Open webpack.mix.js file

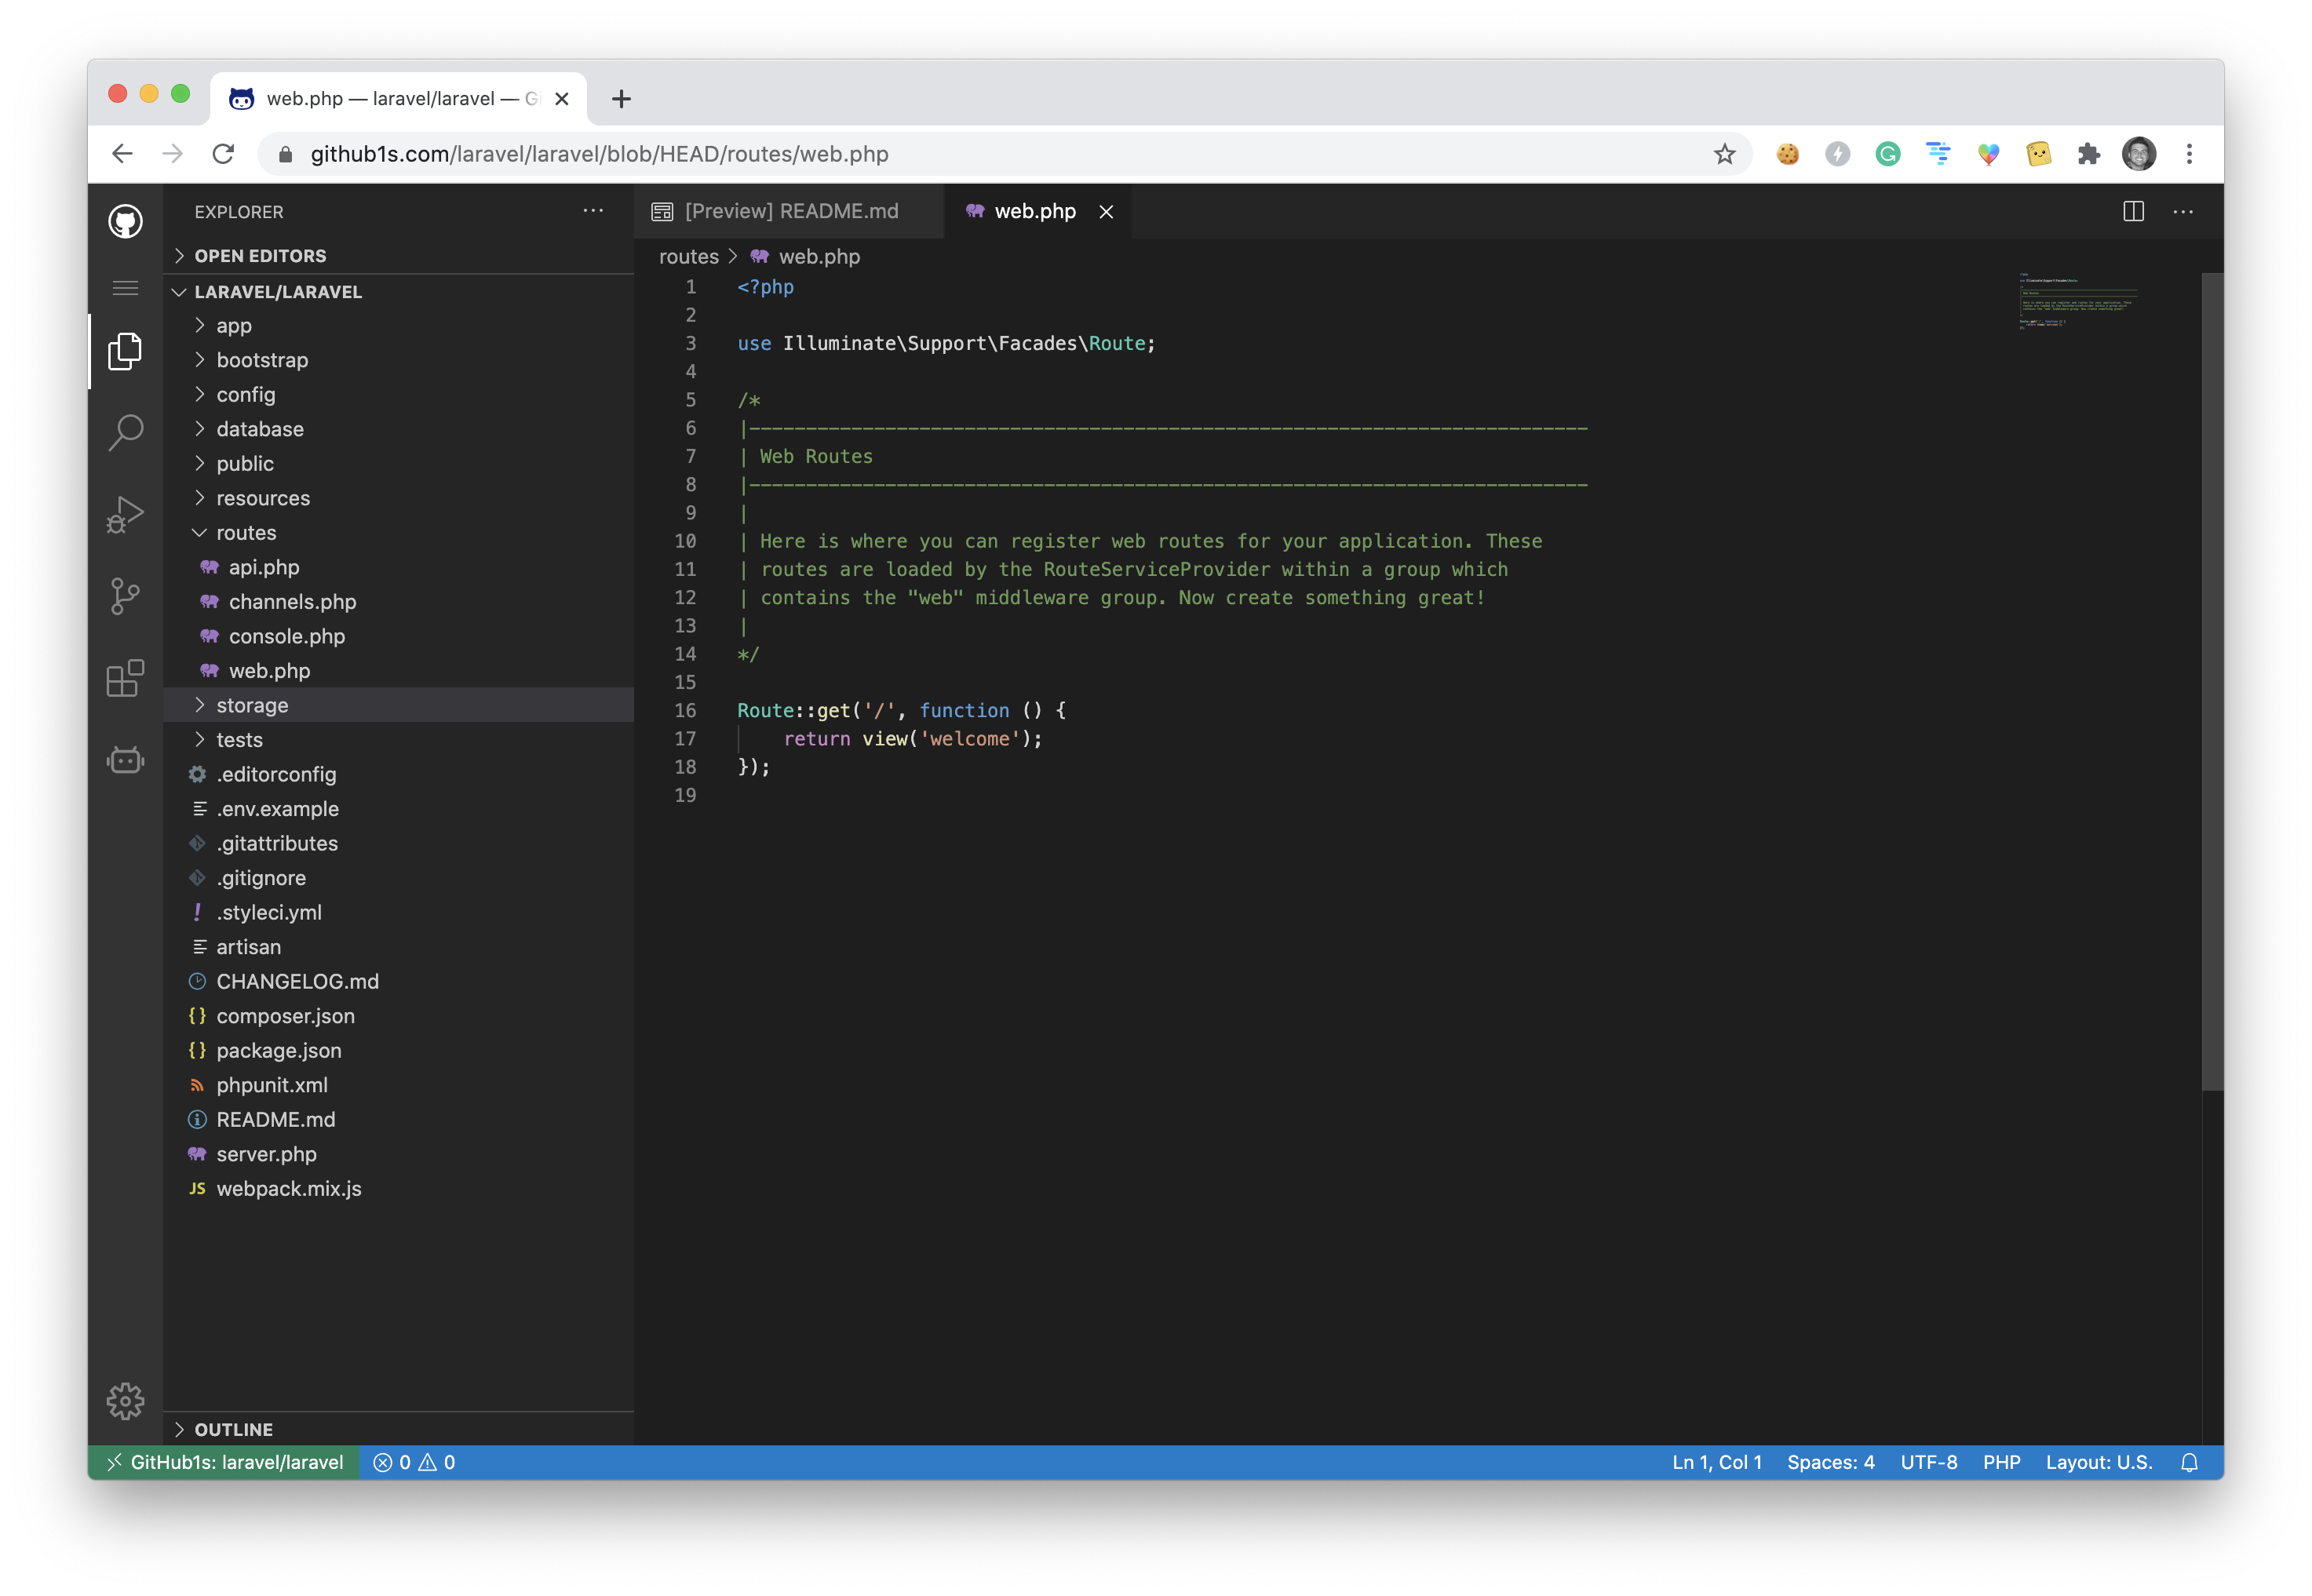tap(398, 1188)
